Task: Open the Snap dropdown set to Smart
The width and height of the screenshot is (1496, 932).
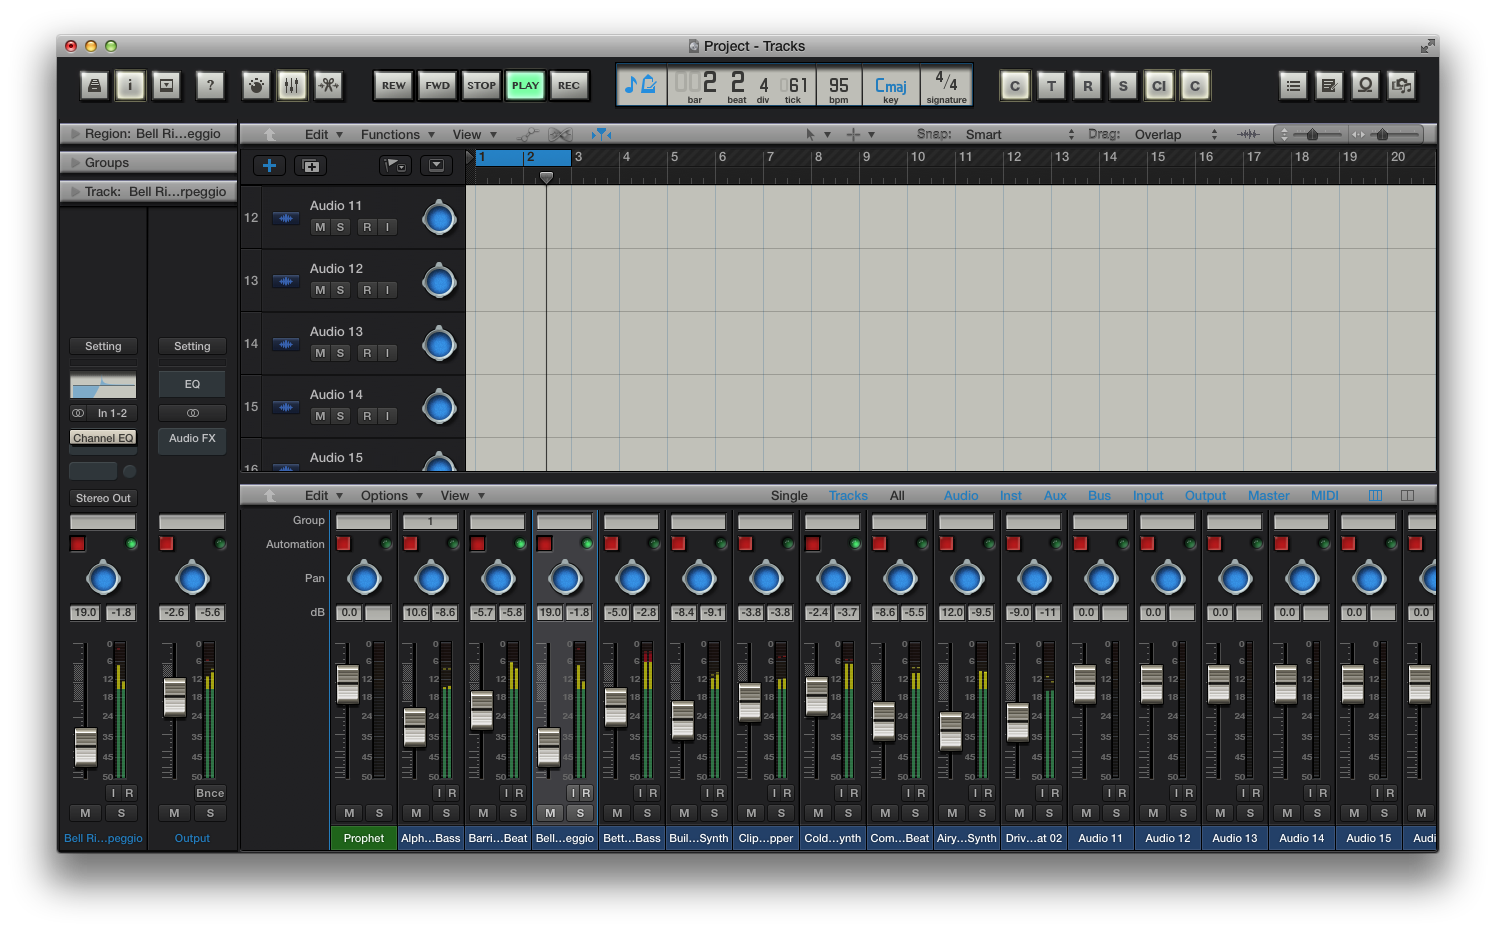Action: [x=1020, y=134]
